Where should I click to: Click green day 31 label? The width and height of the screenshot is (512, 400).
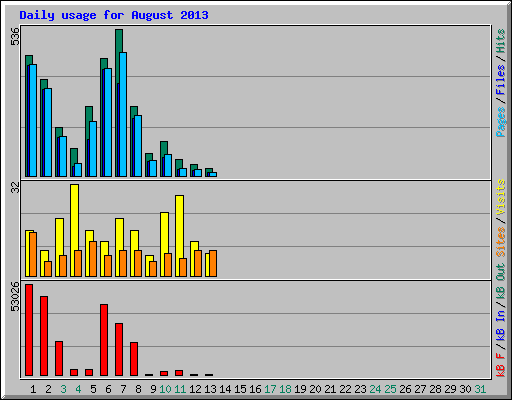point(480,389)
